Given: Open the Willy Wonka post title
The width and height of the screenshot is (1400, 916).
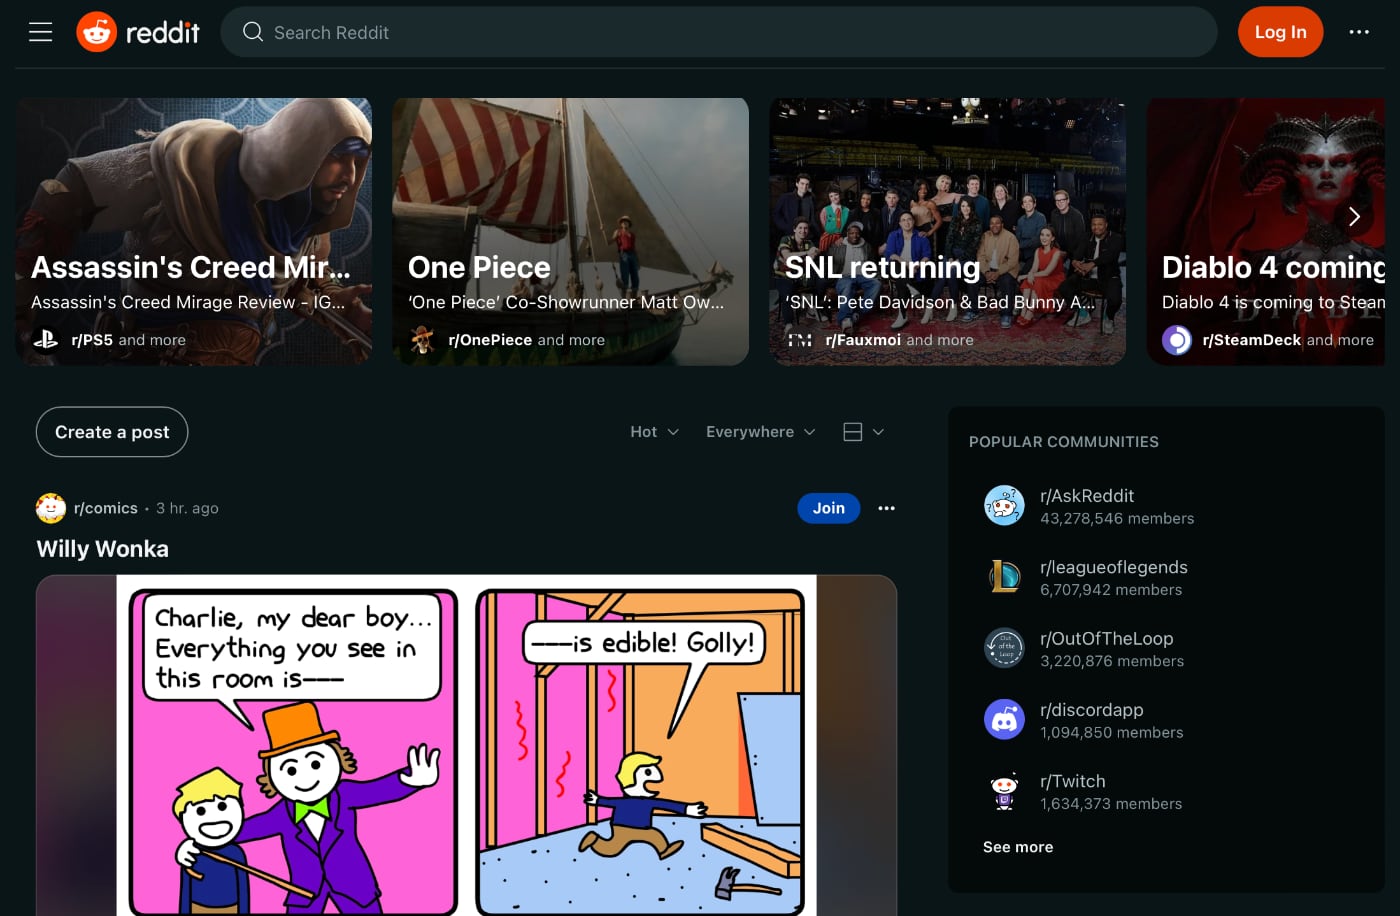Looking at the screenshot, I should [103, 549].
